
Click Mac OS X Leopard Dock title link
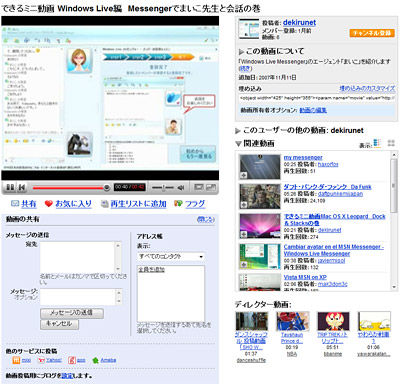[x=334, y=220]
